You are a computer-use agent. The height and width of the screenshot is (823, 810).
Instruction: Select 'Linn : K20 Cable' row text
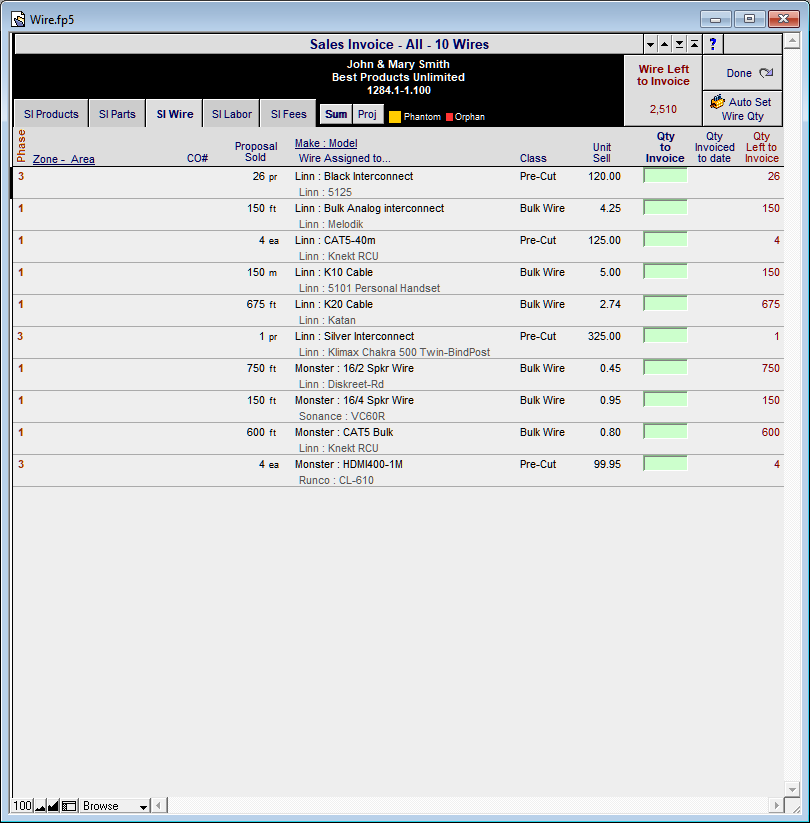pos(334,304)
